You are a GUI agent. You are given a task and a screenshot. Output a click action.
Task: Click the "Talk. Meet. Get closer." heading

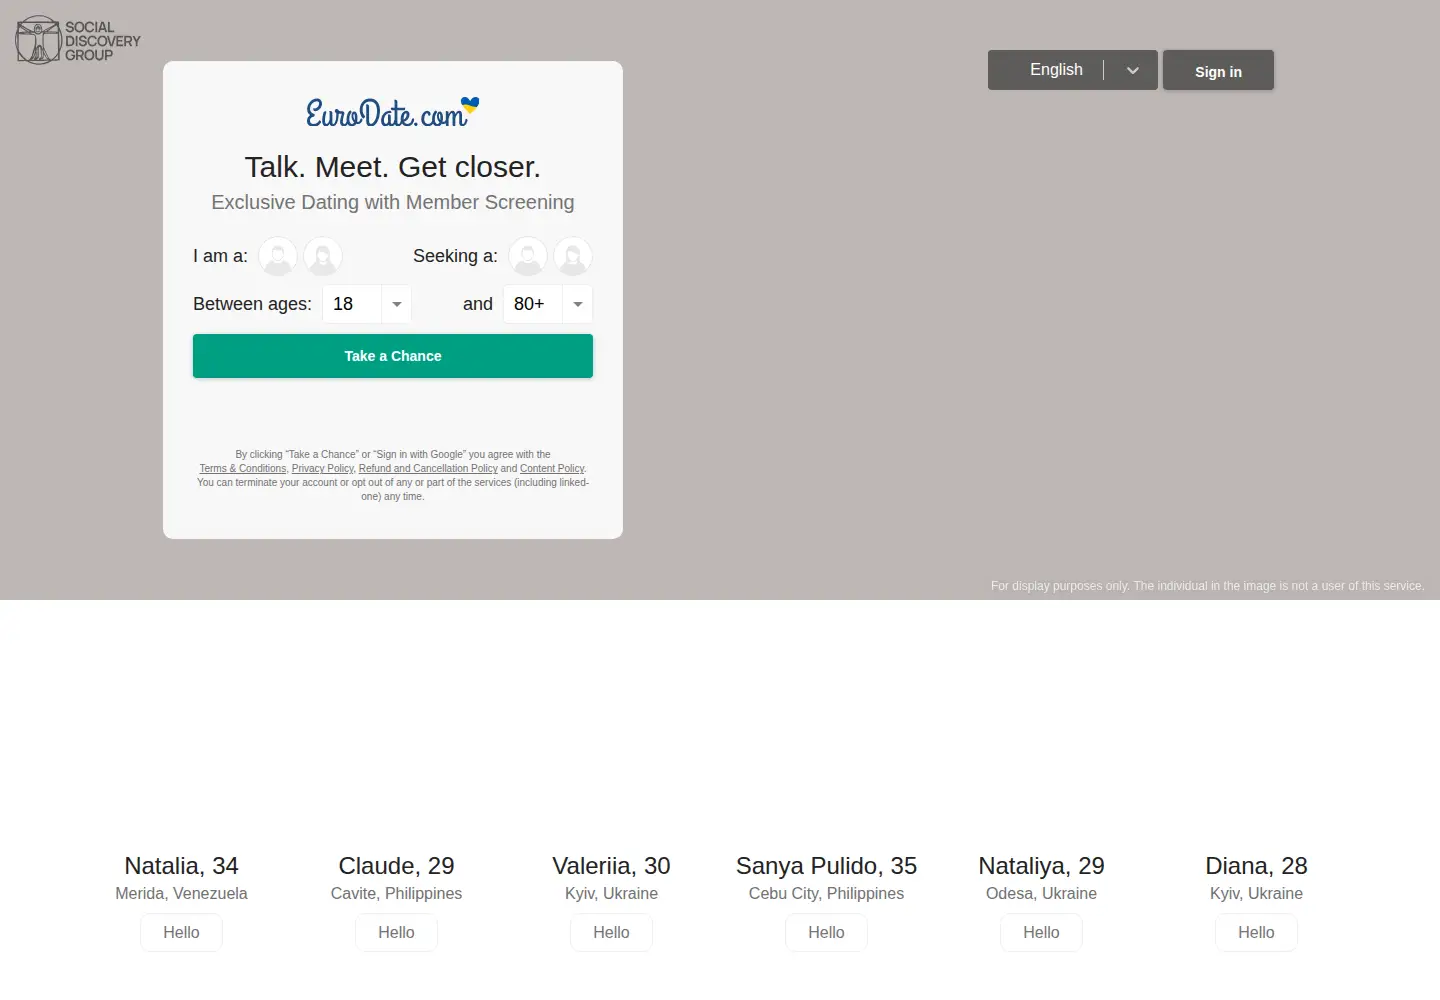(393, 167)
